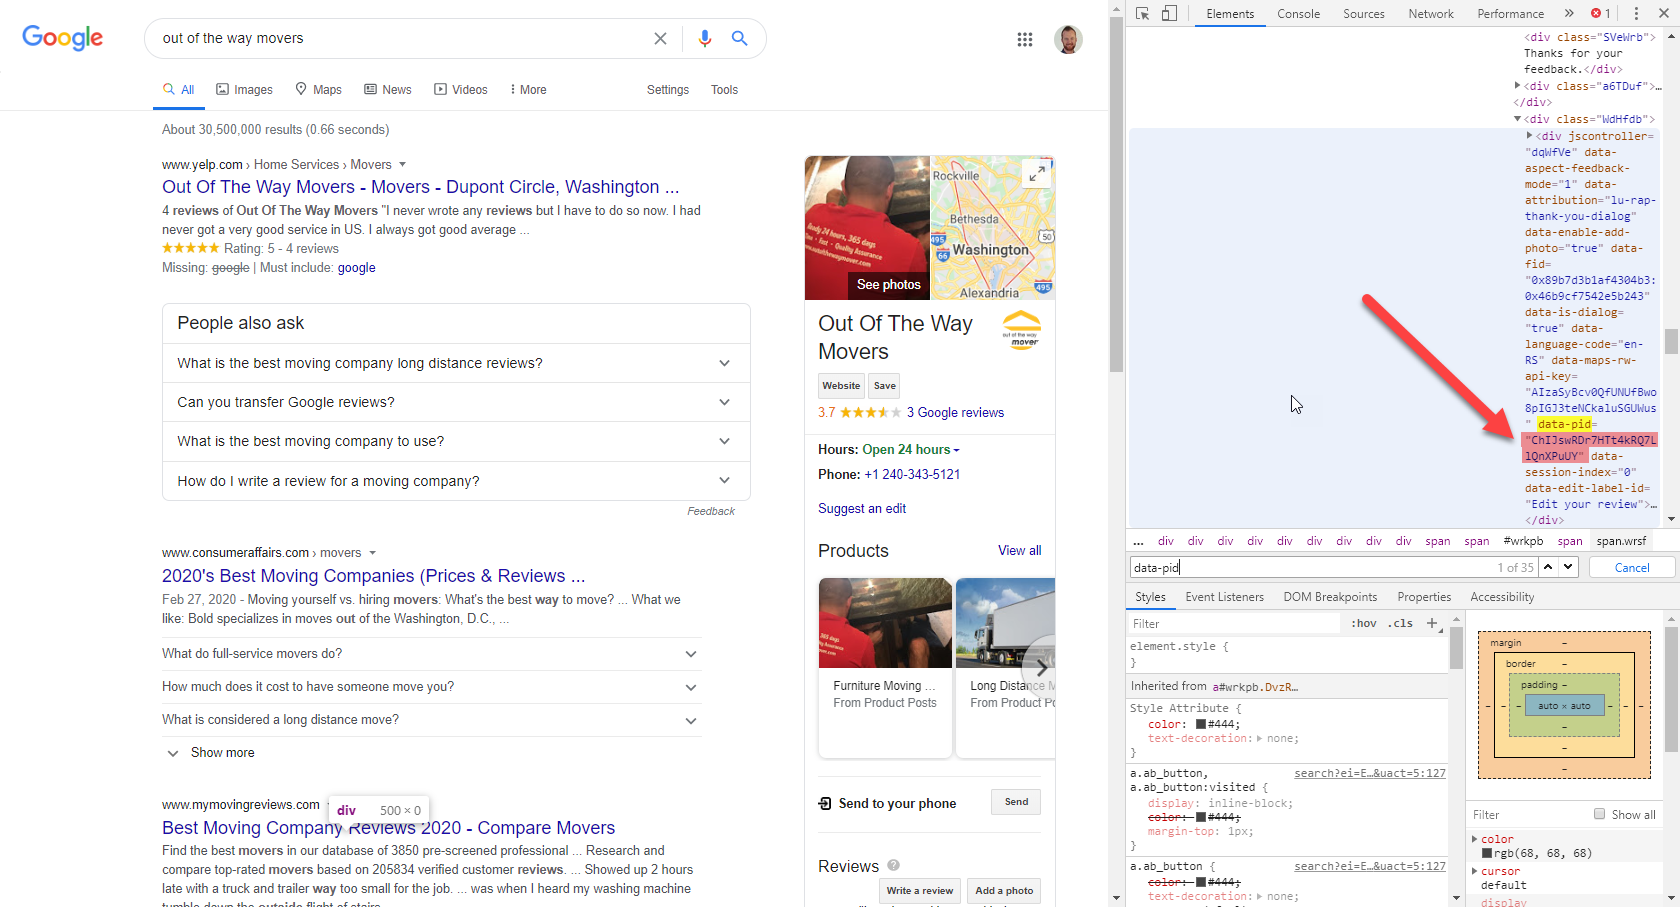Focus the Styles pane Filter field
This screenshot has height=907, width=1680.
pos(1234,623)
